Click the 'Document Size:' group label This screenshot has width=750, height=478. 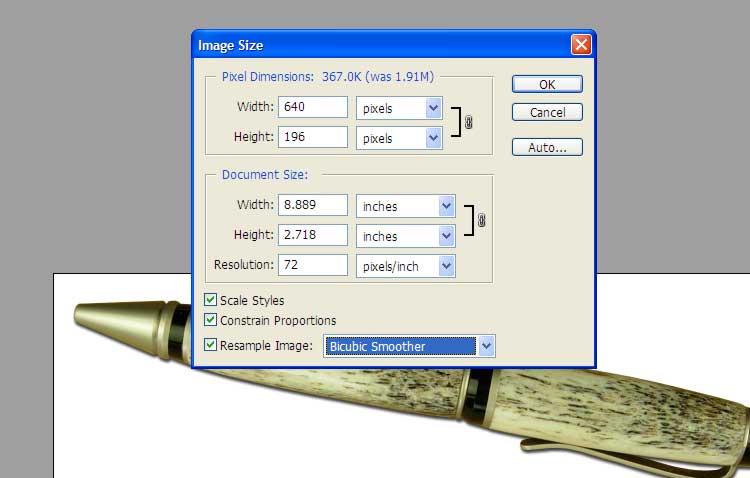pyautogui.click(x=265, y=175)
